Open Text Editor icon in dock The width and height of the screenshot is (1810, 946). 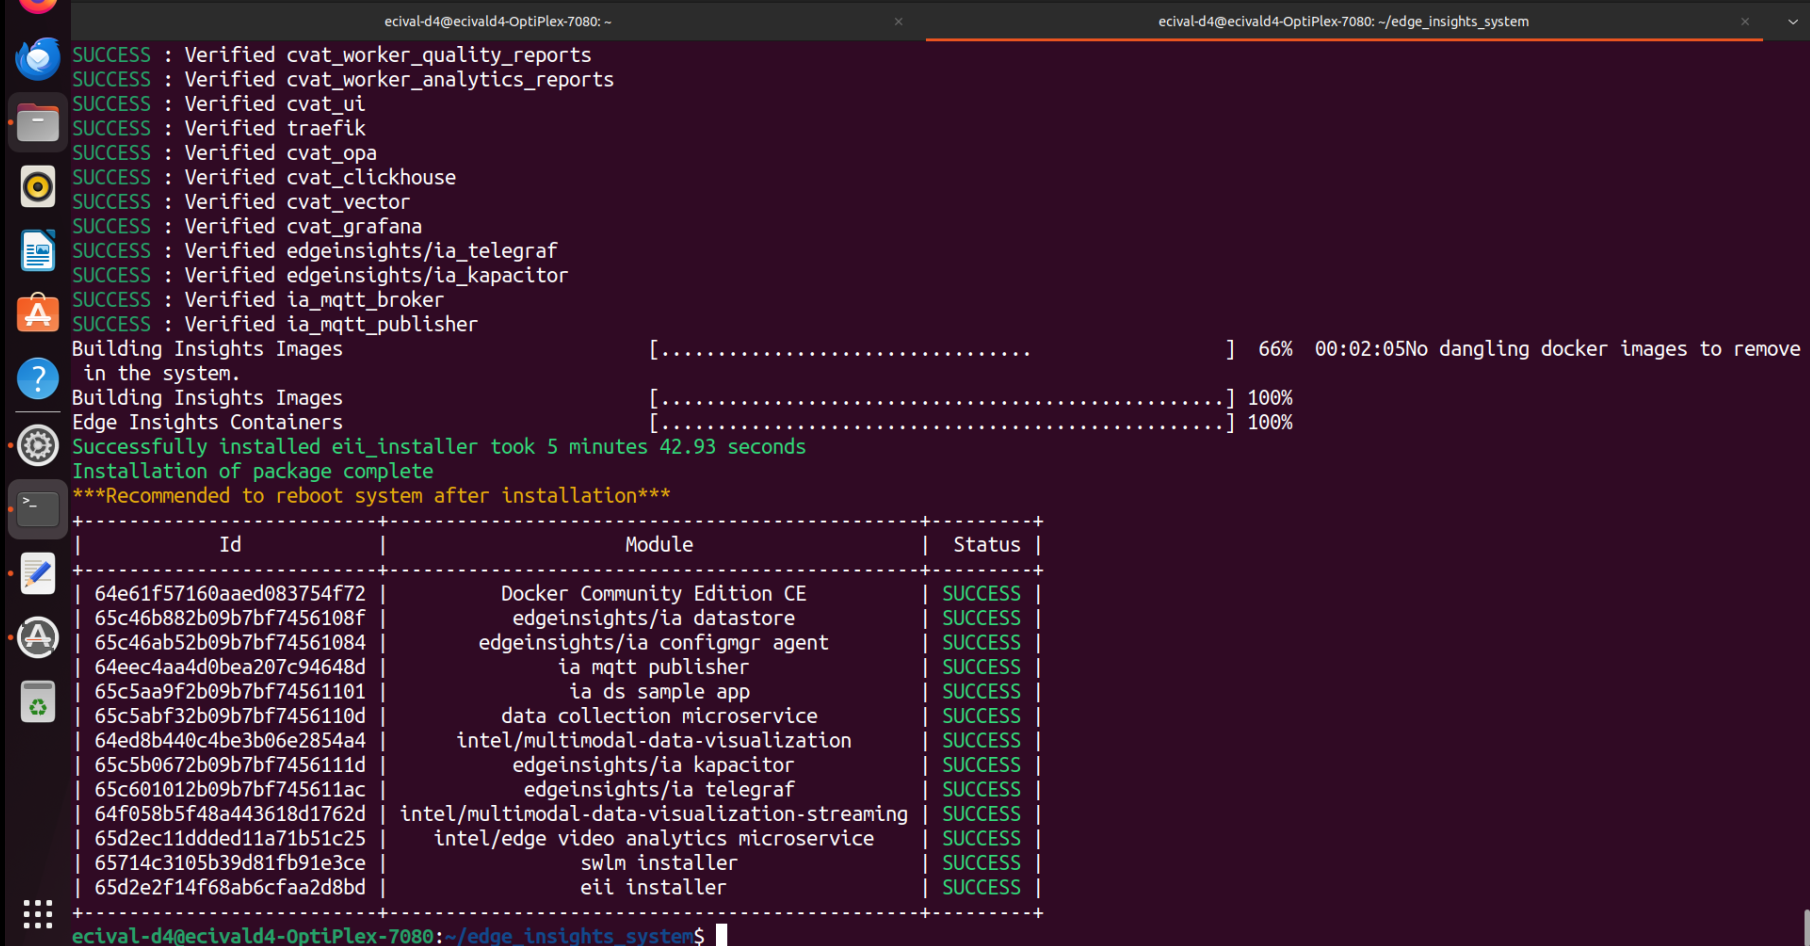tap(38, 573)
